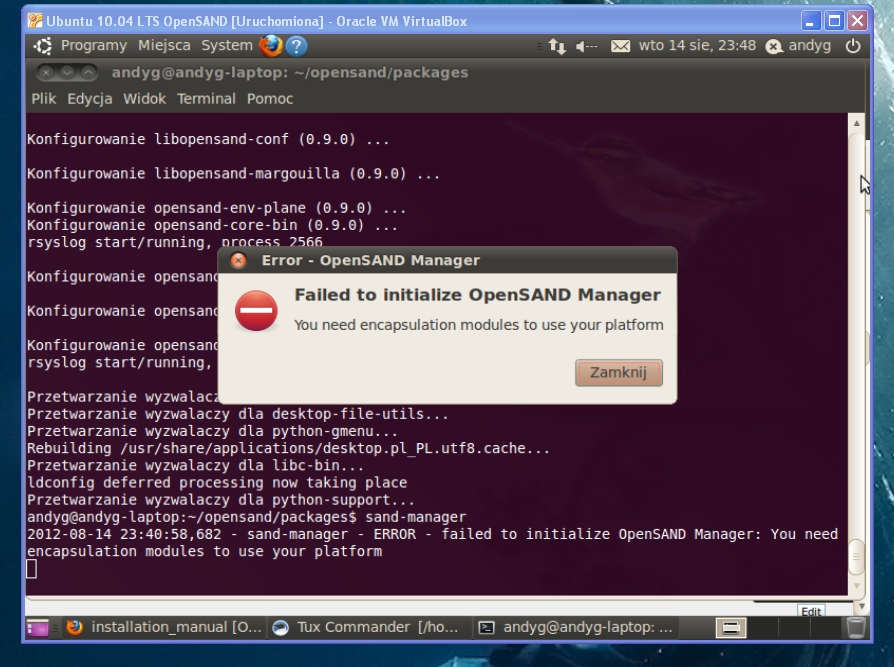Open the Miejsca menu
The width and height of the screenshot is (894, 667).
(164, 46)
